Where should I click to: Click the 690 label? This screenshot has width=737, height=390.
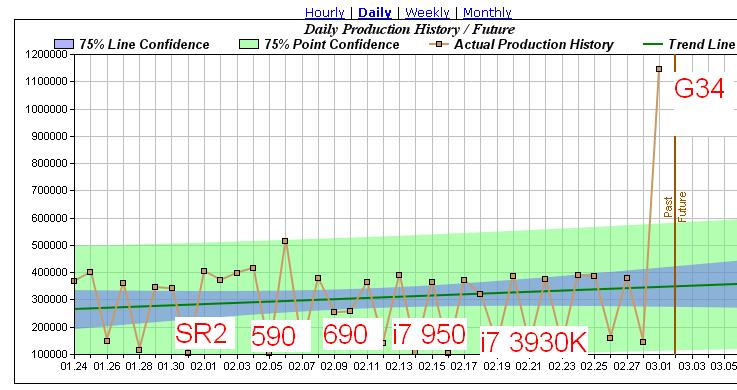click(345, 334)
